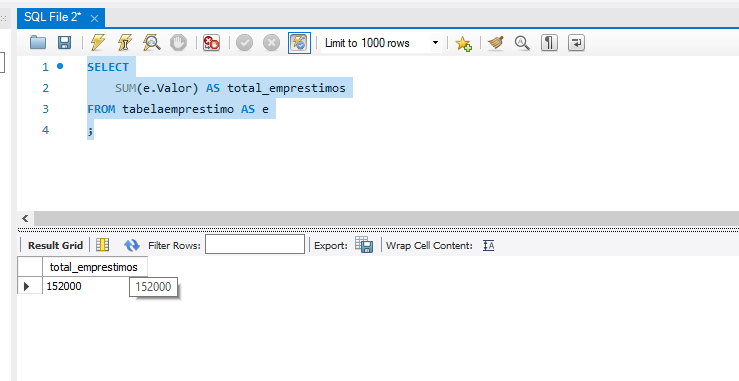Execute the selected SQL with the lightning bolt

(x=98, y=42)
